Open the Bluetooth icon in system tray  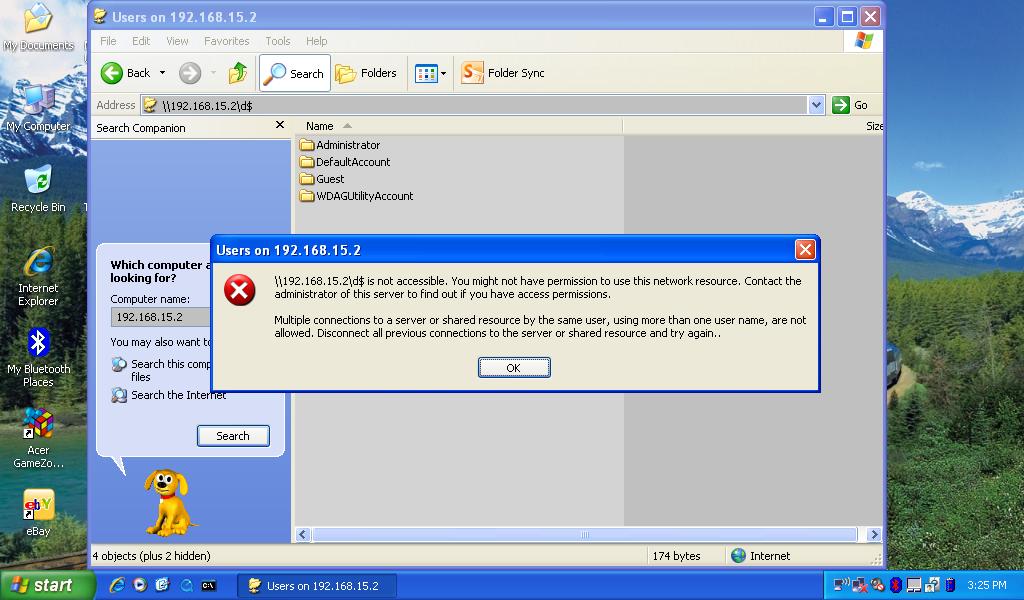pos(896,585)
